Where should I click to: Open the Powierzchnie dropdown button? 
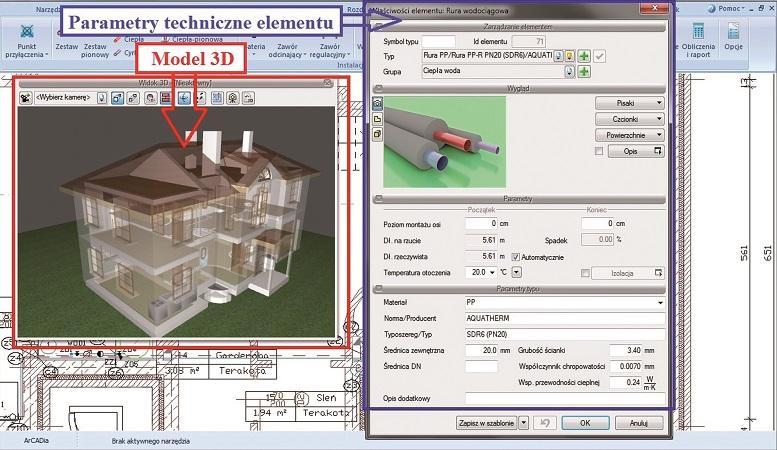[629, 135]
